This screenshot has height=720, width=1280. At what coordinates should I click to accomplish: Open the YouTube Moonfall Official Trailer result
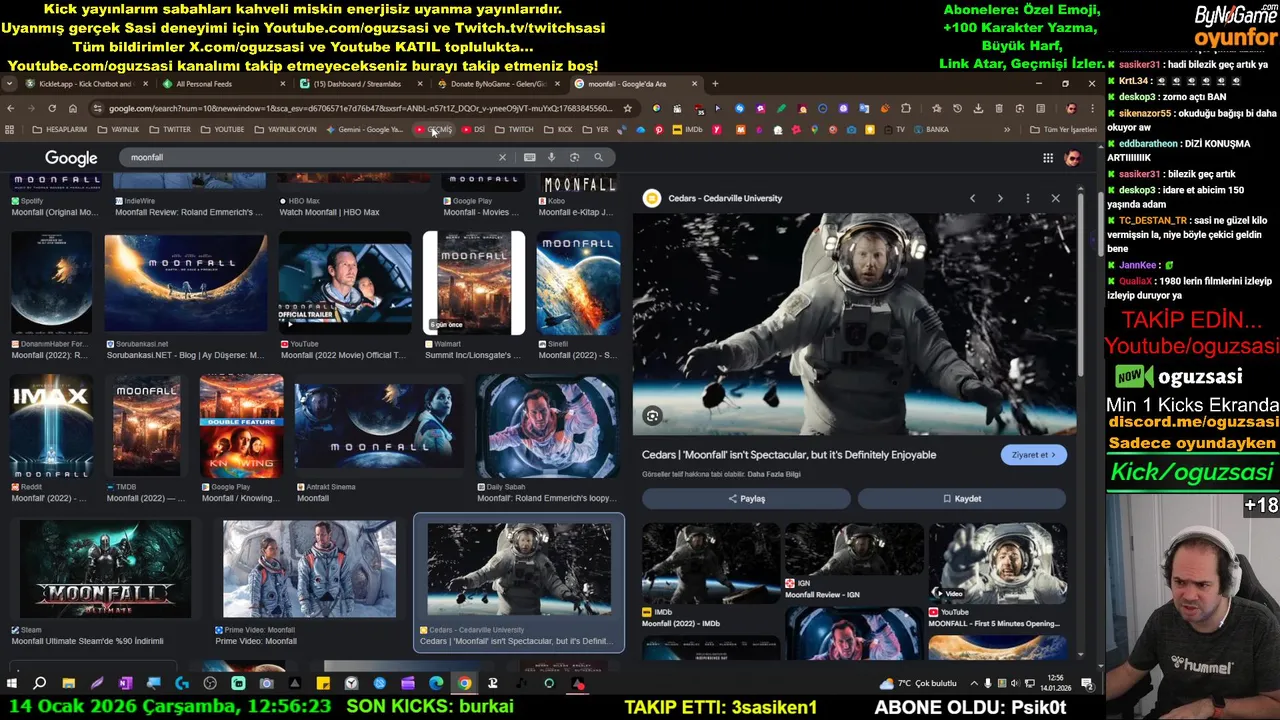345,283
